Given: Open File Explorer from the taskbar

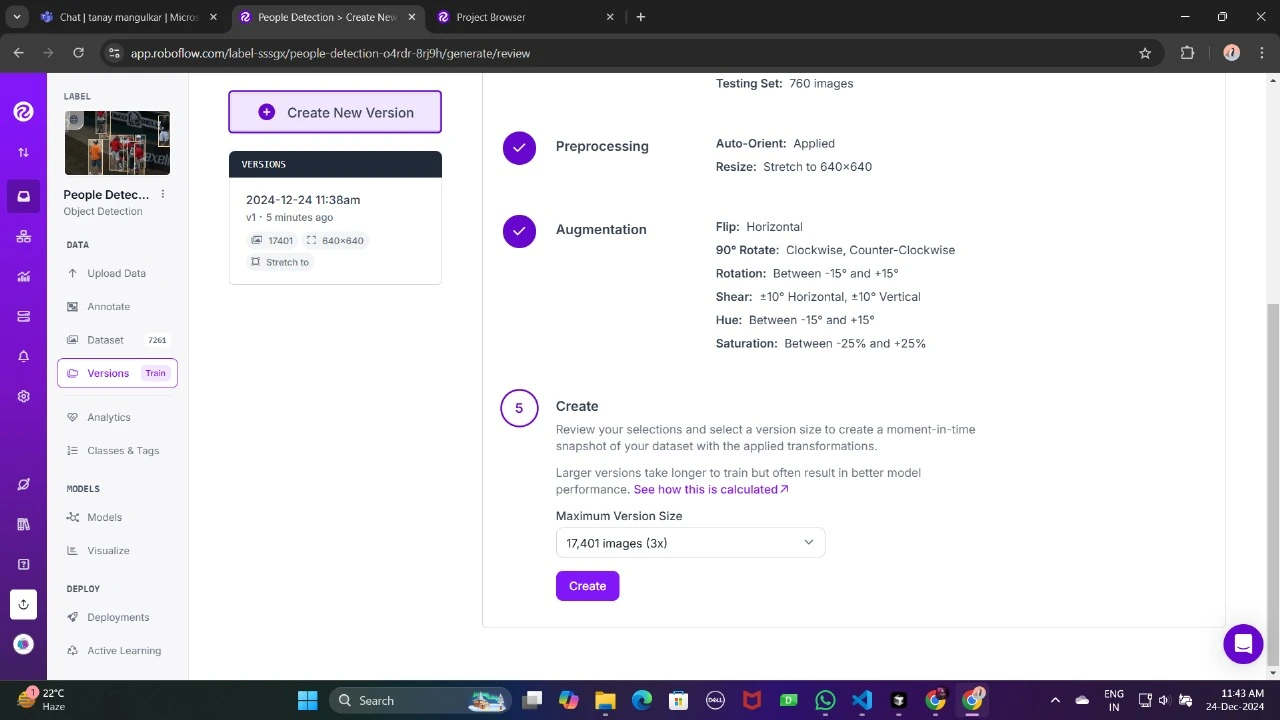Looking at the screenshot, I should click(x=605, y=700).
